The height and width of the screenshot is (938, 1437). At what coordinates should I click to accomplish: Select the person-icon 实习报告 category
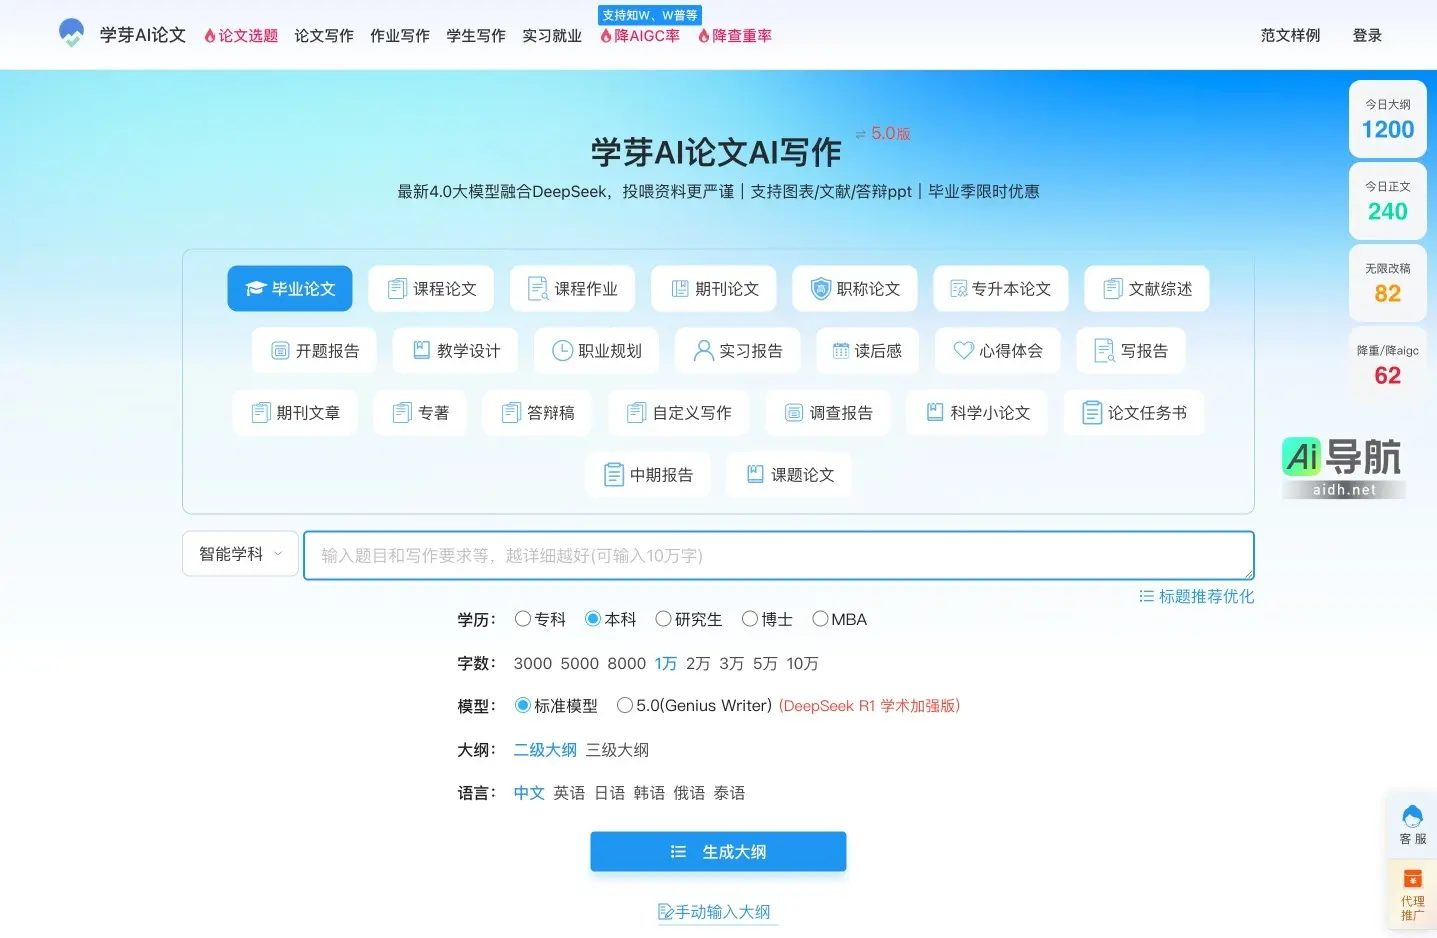pyautogui.click(x=737, y=350)
